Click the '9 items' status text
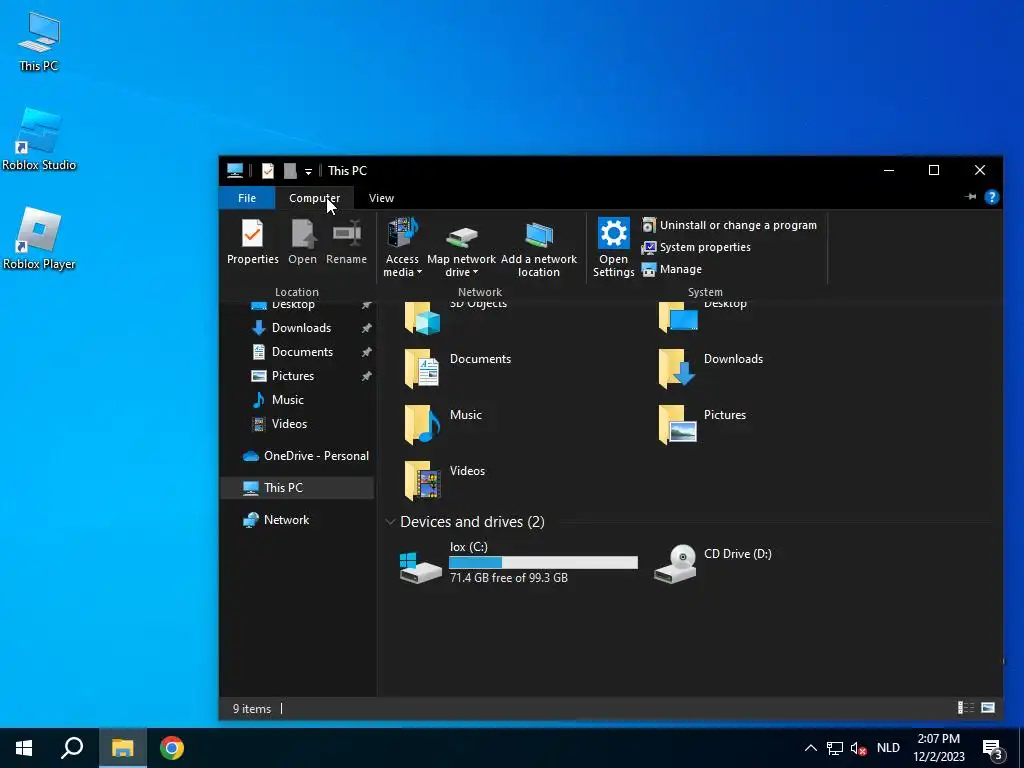This screenshot has width=1024, height=768. [251, 709]
